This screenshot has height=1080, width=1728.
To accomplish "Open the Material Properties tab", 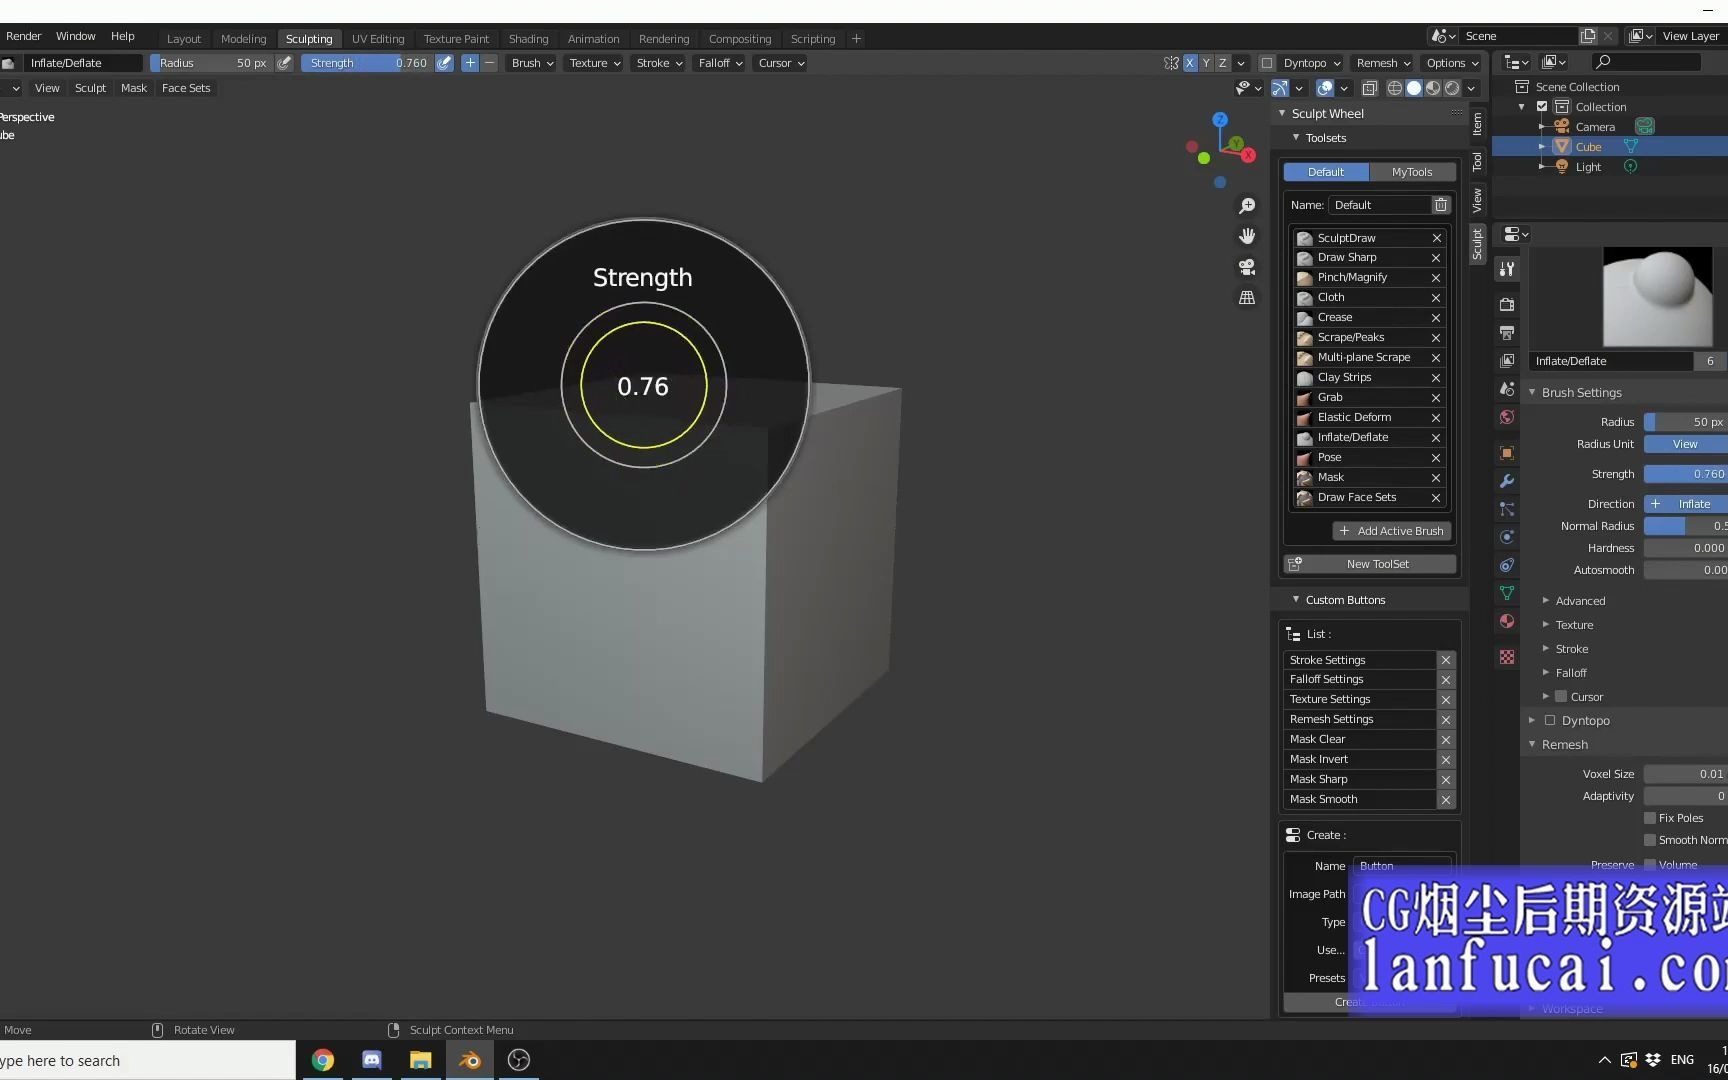I will [x=1507, y=621].
